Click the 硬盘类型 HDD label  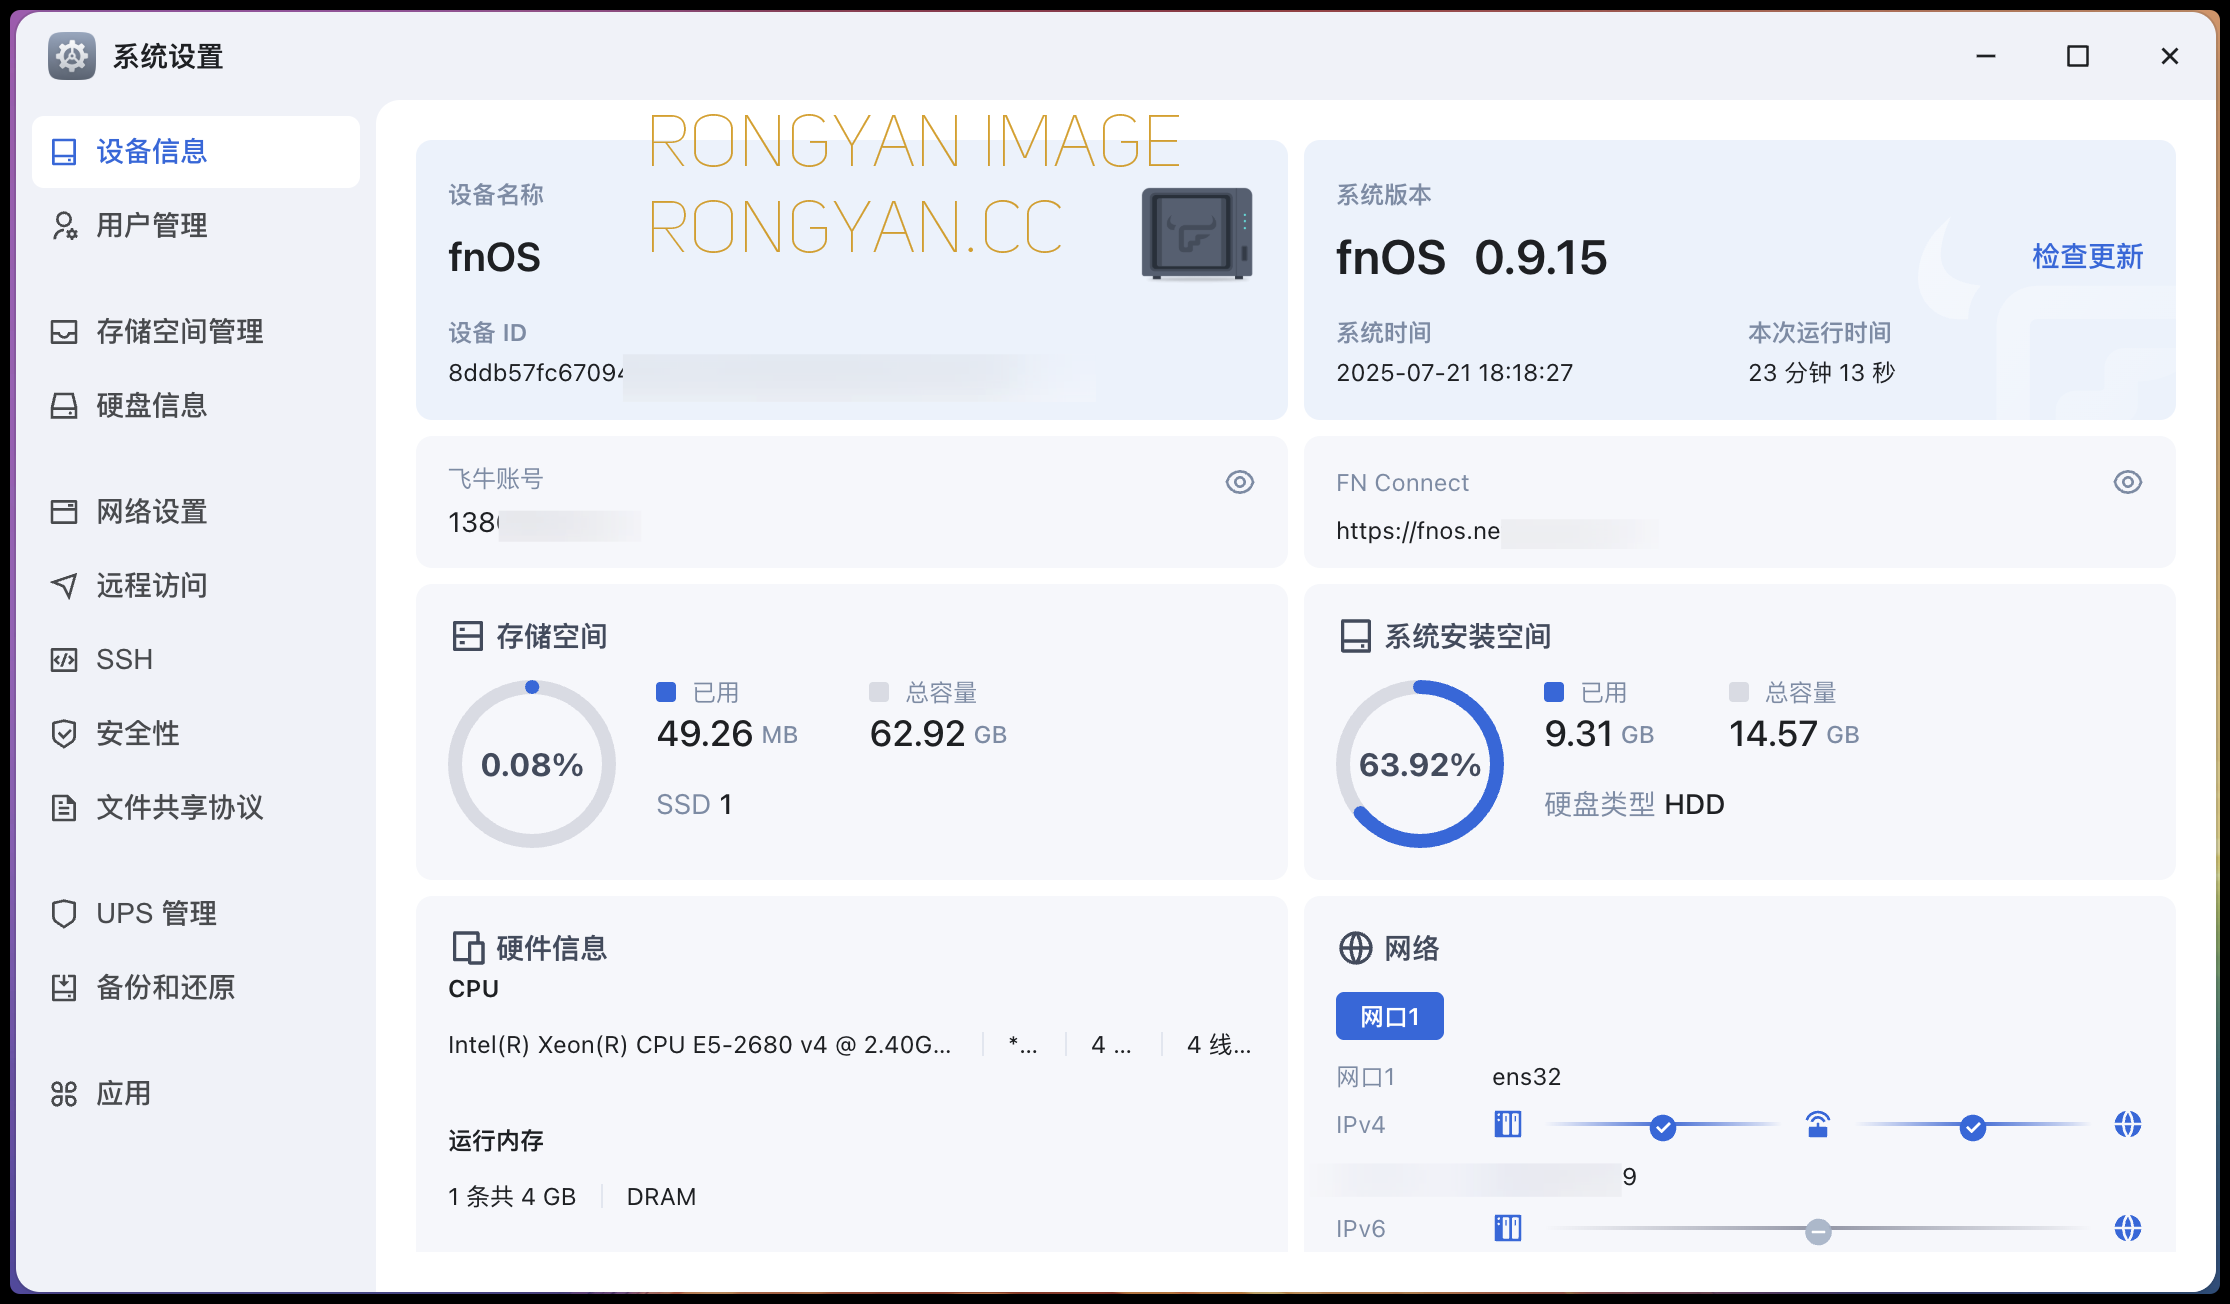(1634, 804)
